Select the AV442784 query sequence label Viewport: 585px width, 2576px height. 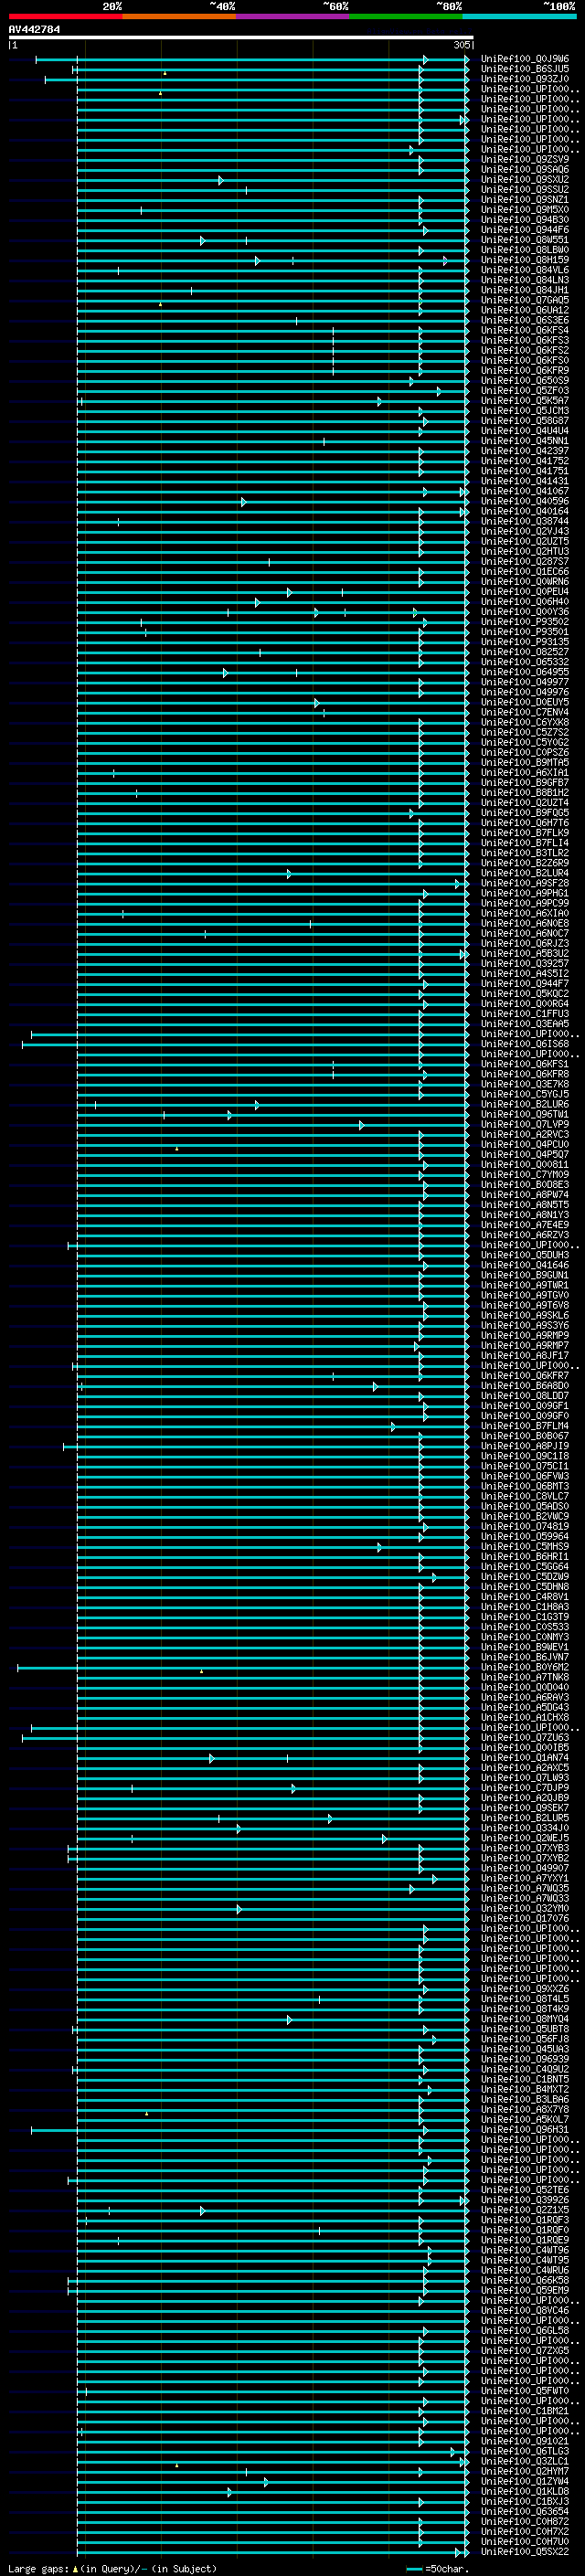(x=34, y=30)
